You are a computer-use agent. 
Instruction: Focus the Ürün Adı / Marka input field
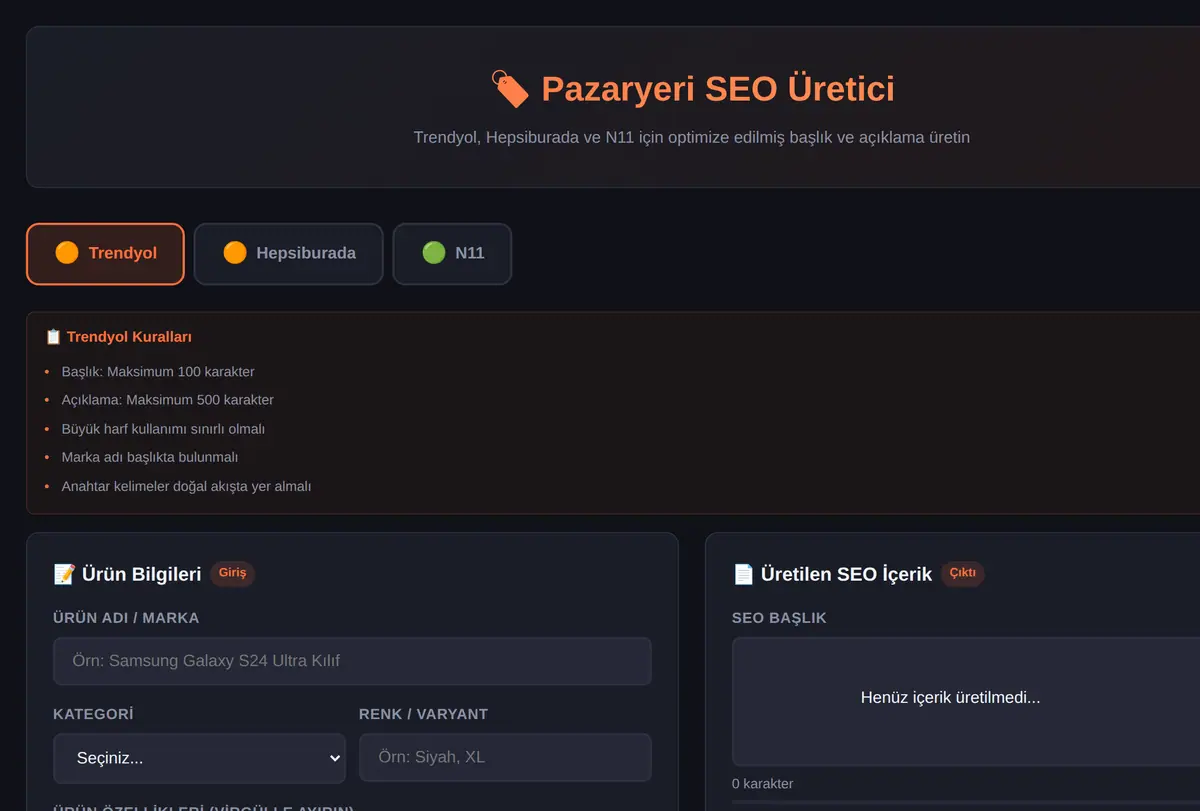[x=352, y=661]
